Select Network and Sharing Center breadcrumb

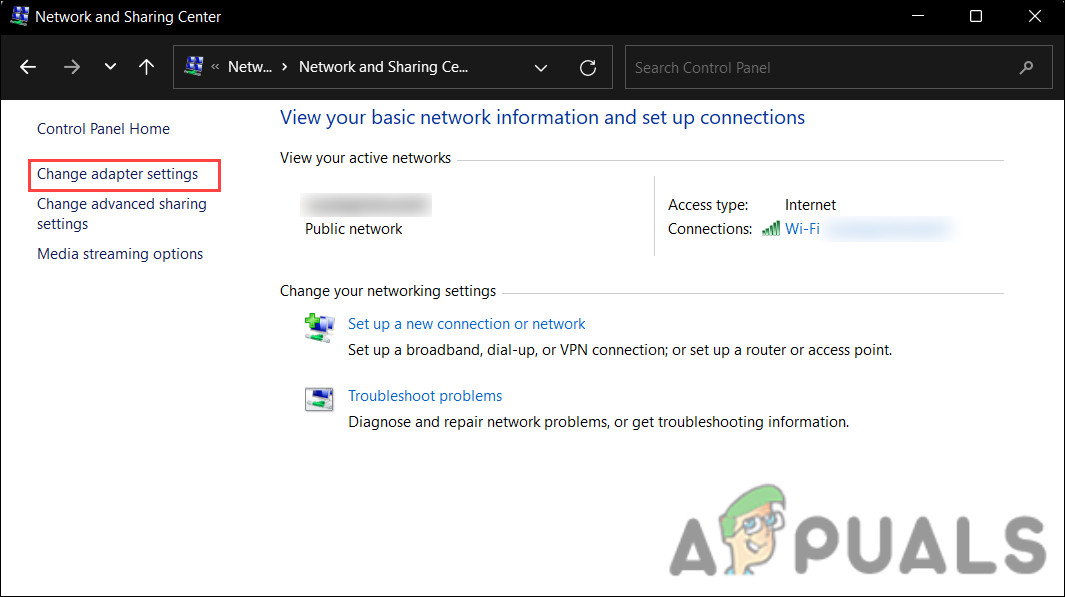coord(383,67)
